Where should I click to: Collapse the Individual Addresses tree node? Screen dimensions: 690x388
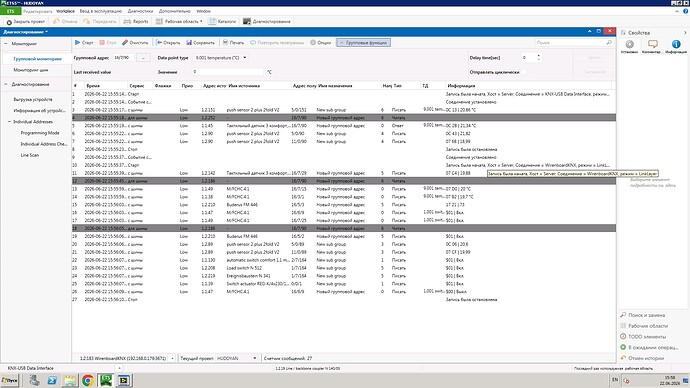pyautogui.click(x=9, y=122)
